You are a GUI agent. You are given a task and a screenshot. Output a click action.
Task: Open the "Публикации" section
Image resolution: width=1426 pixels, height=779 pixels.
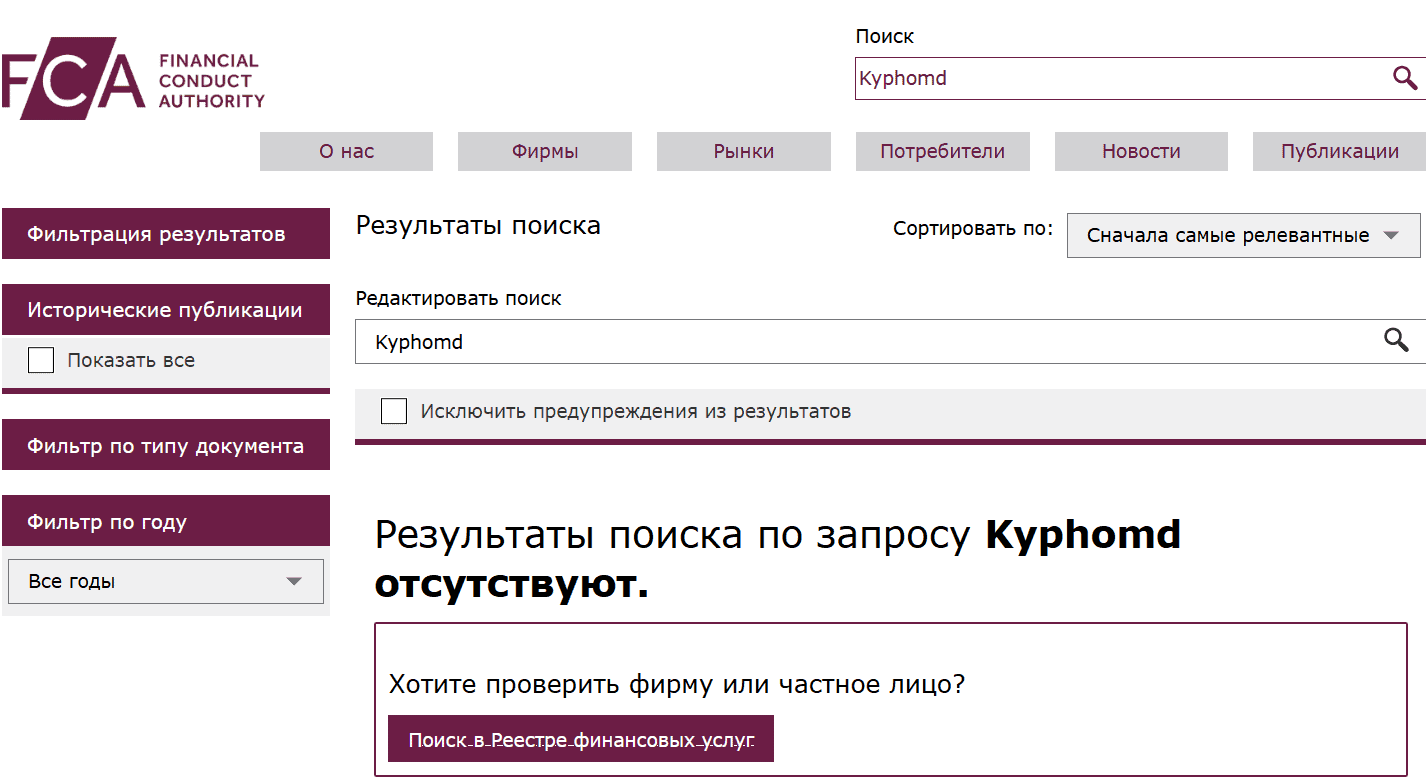[1339, 151]
